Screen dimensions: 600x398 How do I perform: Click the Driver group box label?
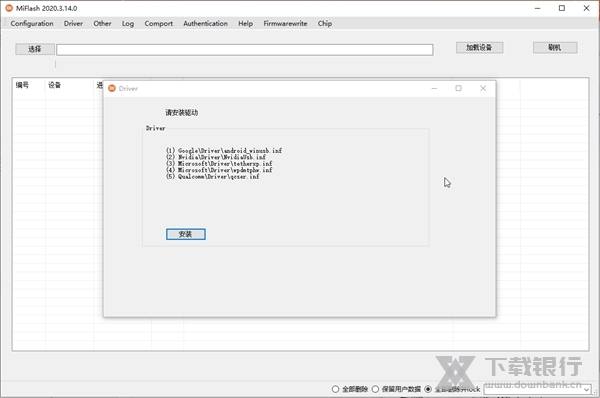155,128
